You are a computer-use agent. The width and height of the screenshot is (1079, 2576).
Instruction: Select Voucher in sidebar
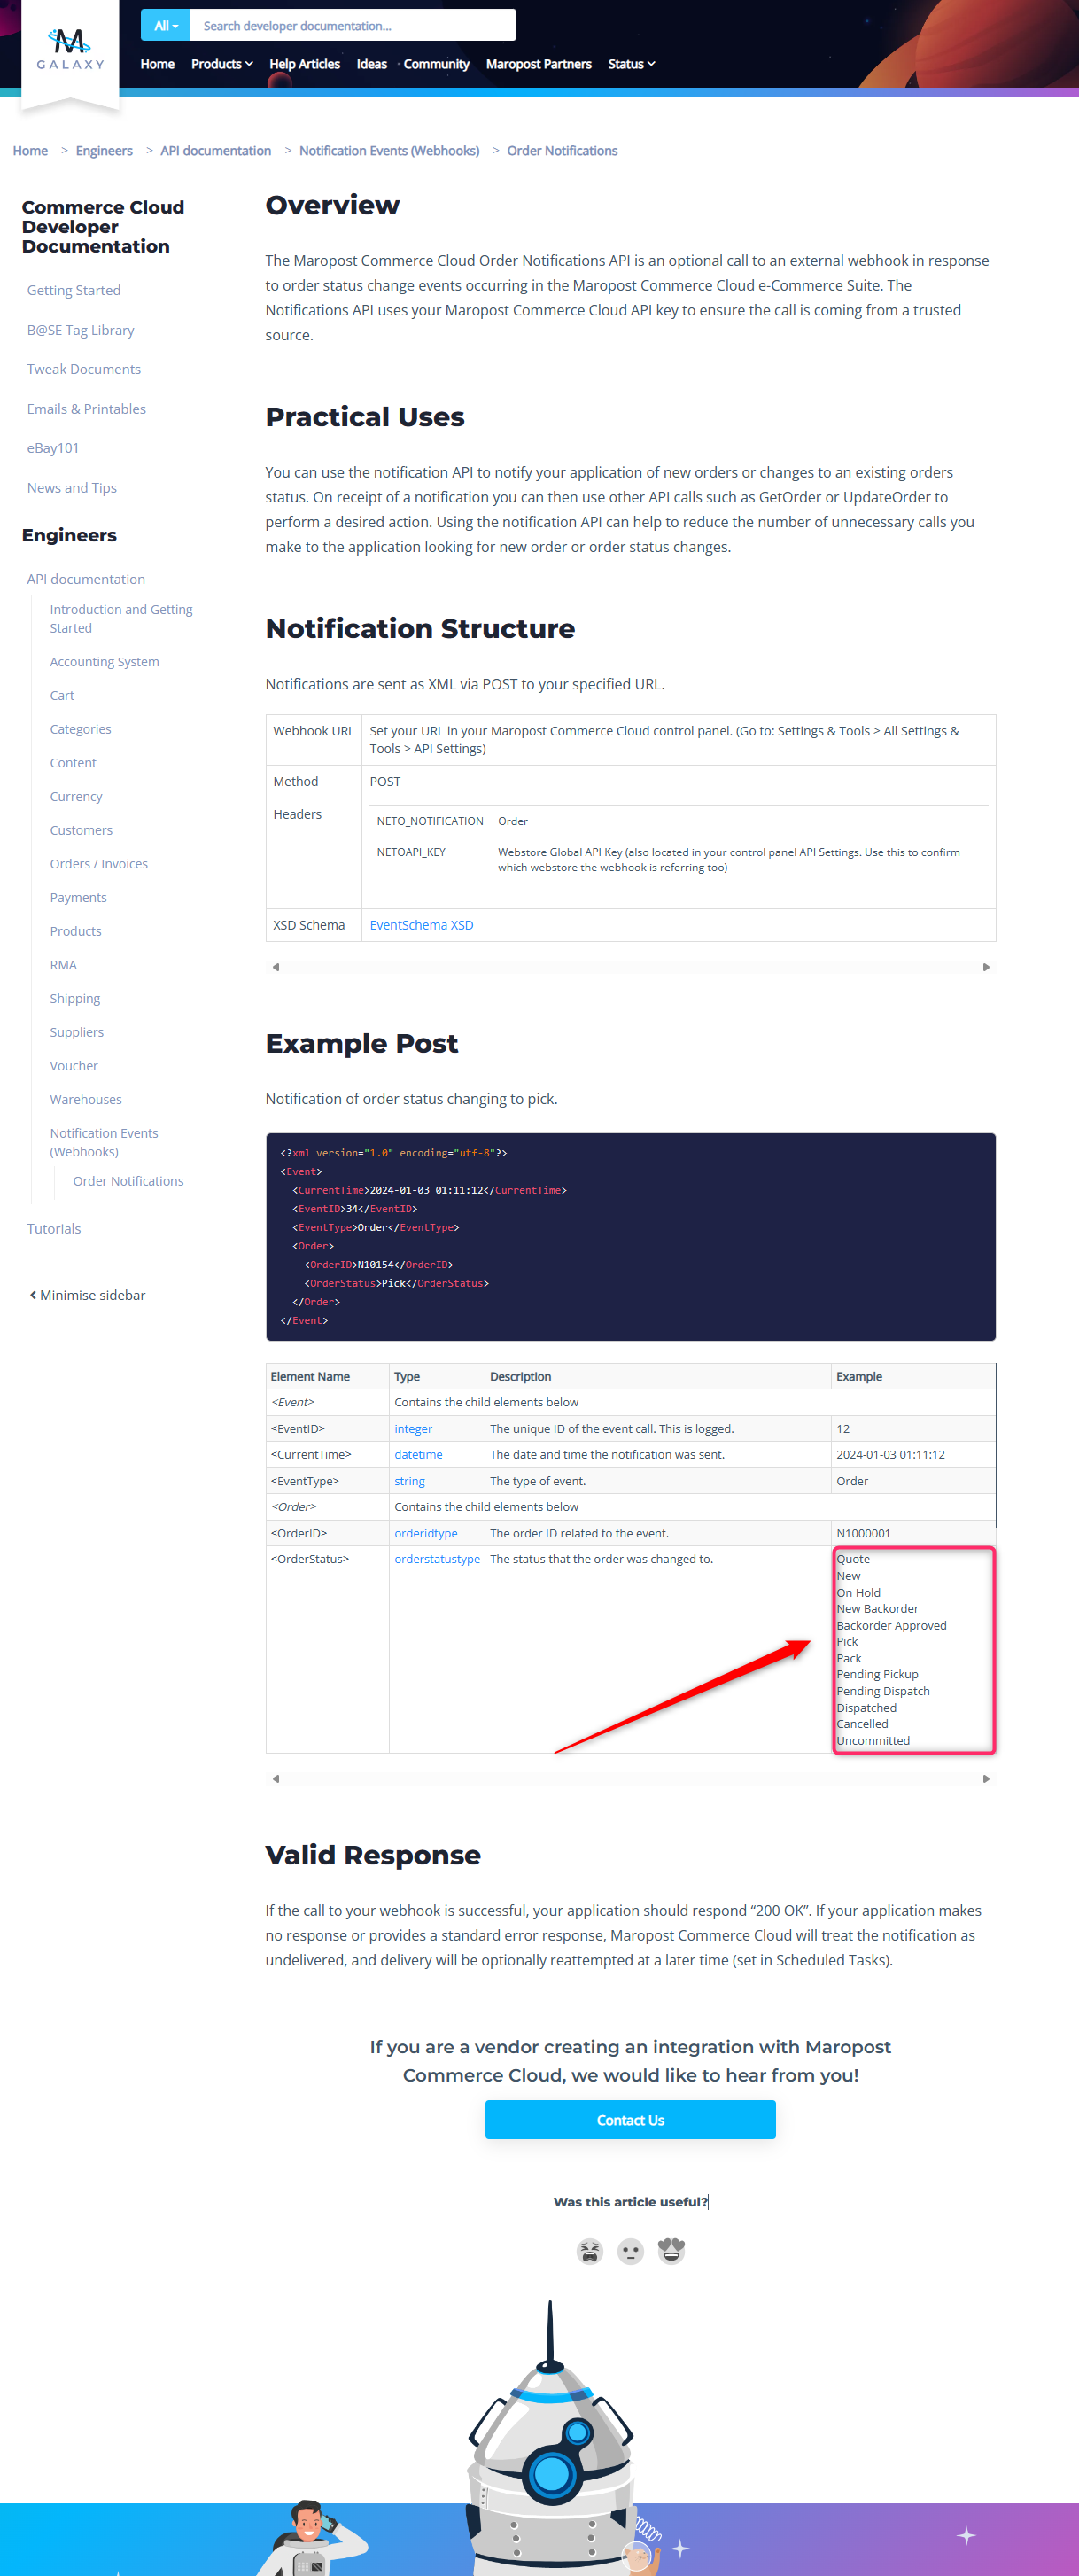click(x=74, y=1066)
